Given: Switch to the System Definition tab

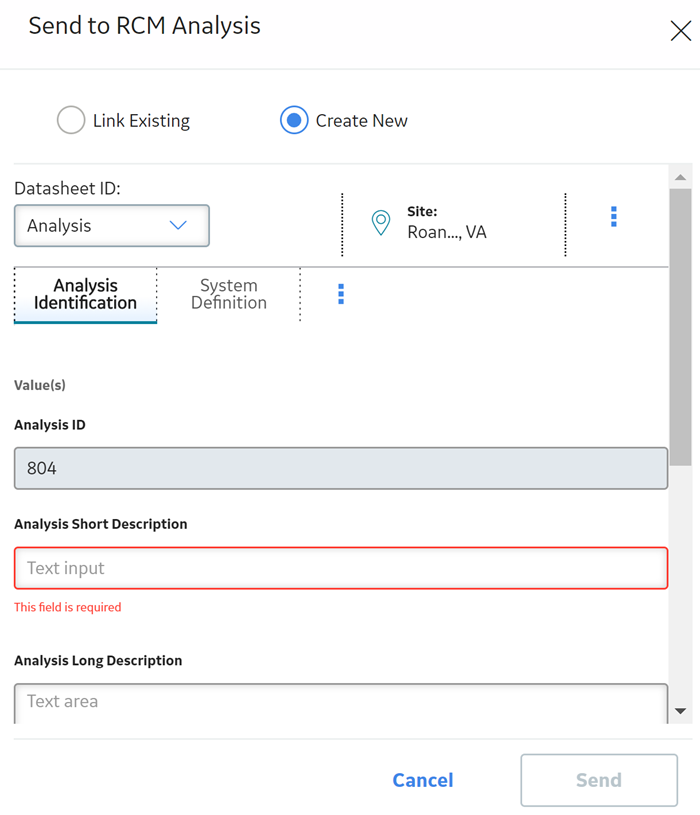Looking at the screenshot, I should [229, 294].
